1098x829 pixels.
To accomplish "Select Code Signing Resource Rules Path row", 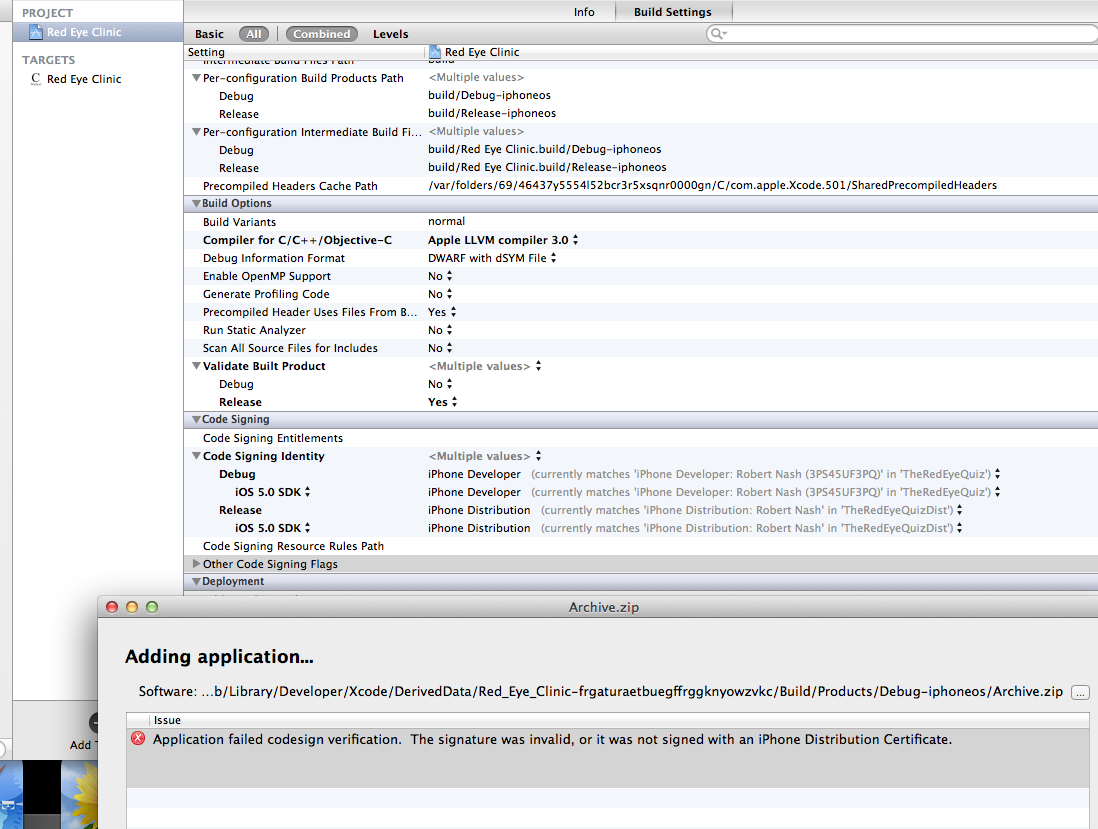I will (641, 546).
